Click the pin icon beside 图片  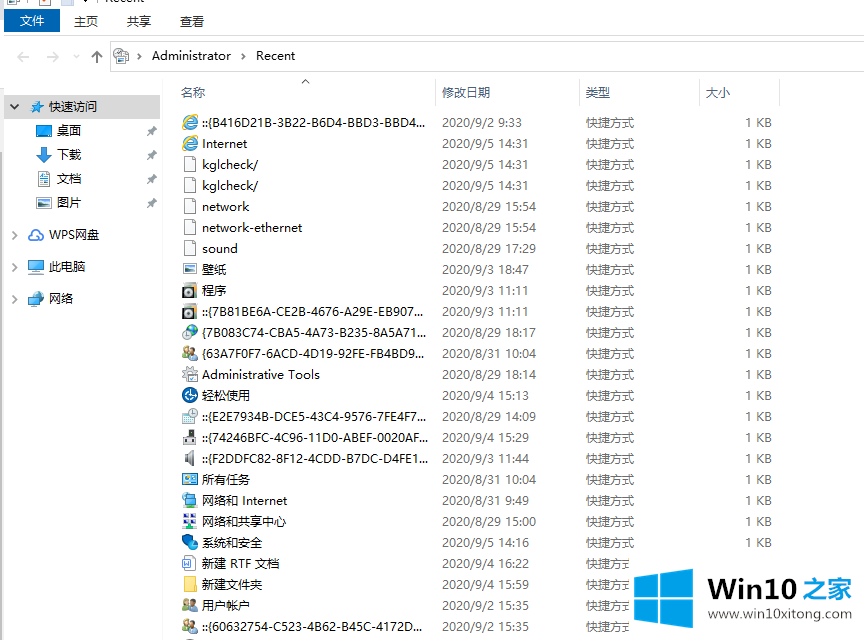[152, 203]
